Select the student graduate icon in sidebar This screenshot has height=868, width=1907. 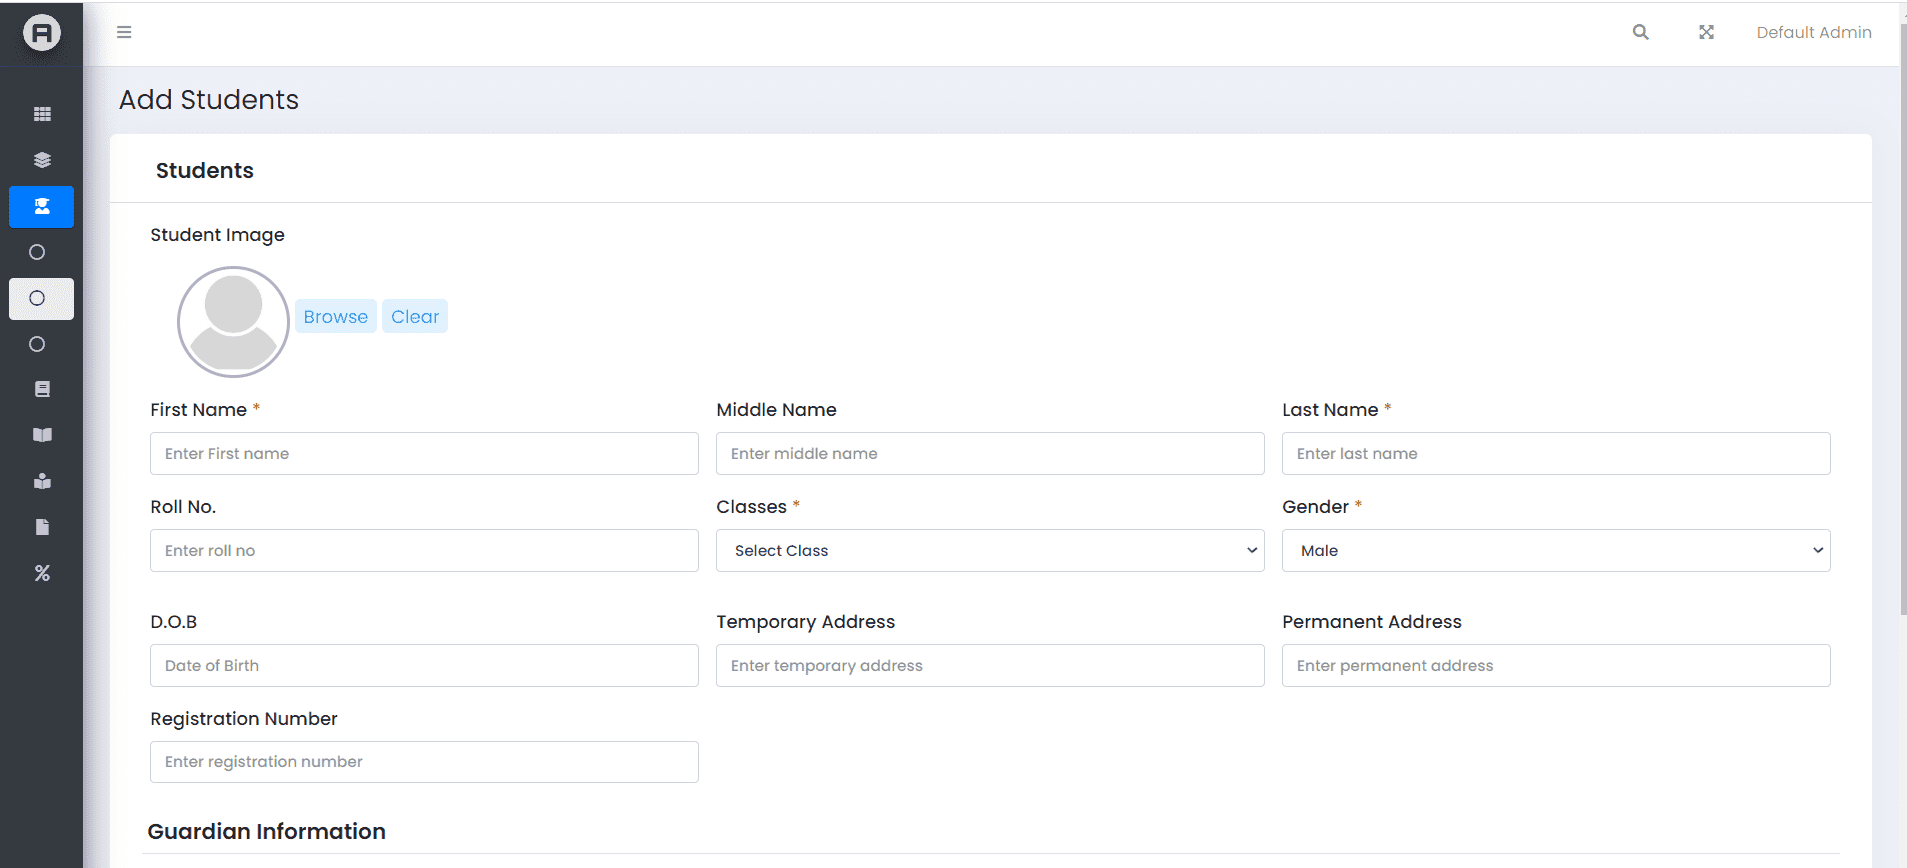42,206
